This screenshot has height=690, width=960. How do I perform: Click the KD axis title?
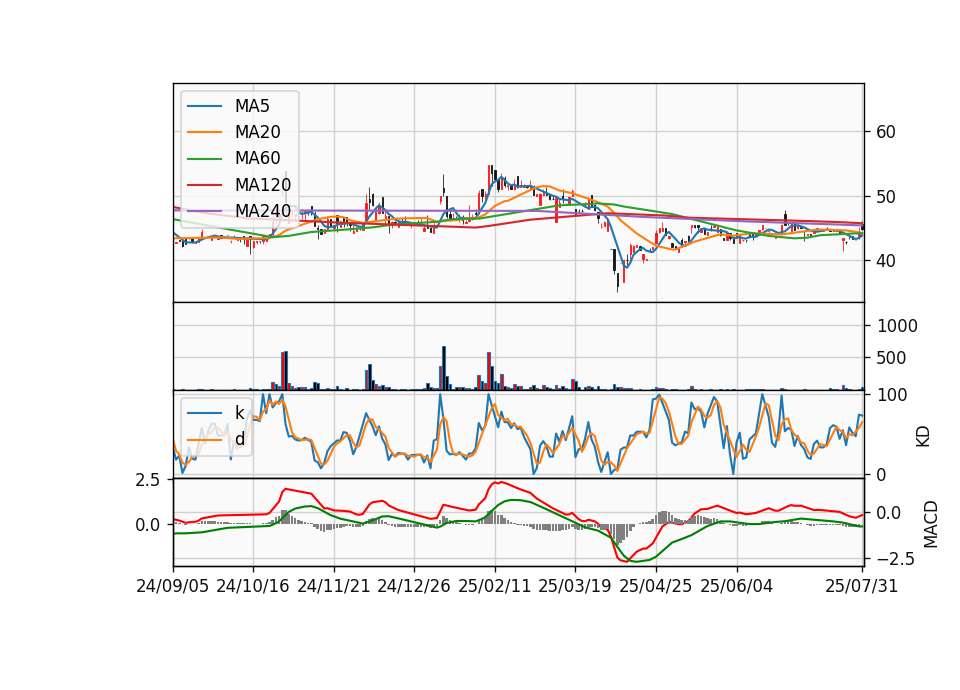(x=923, y=437)
